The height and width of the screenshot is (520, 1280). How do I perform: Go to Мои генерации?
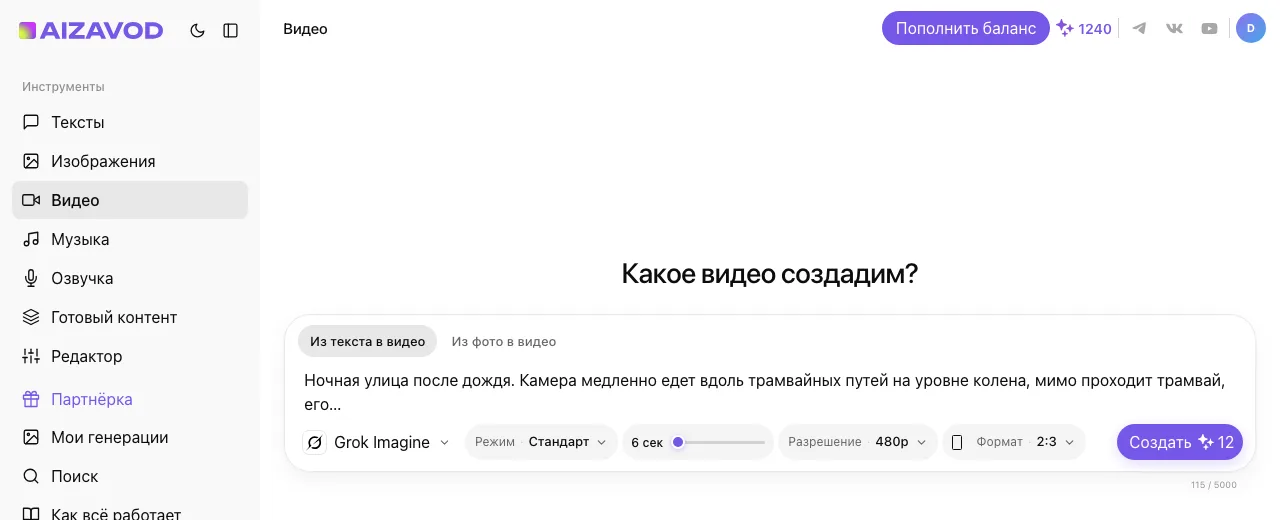click(130, 437)
